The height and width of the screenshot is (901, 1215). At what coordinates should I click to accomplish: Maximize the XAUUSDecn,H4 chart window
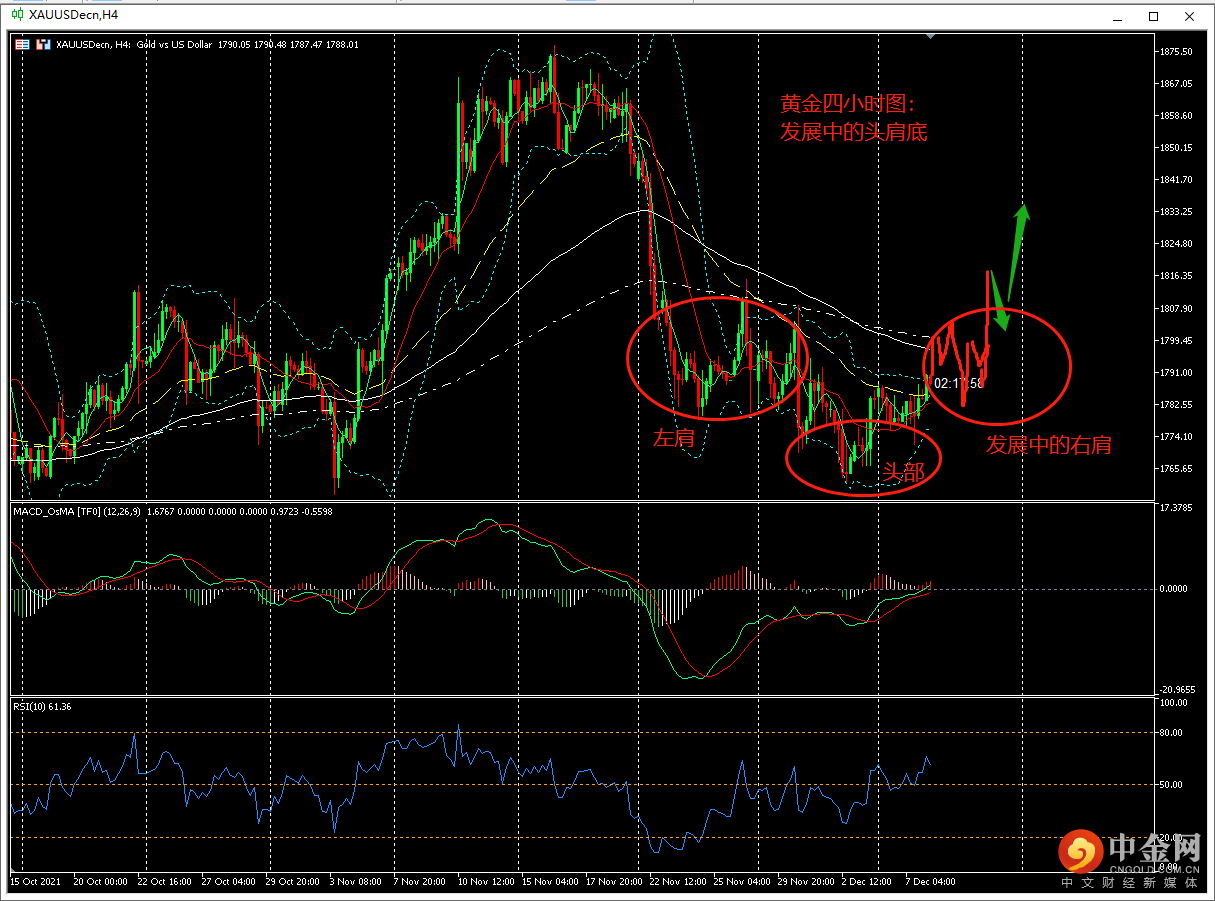(1153, 16)
